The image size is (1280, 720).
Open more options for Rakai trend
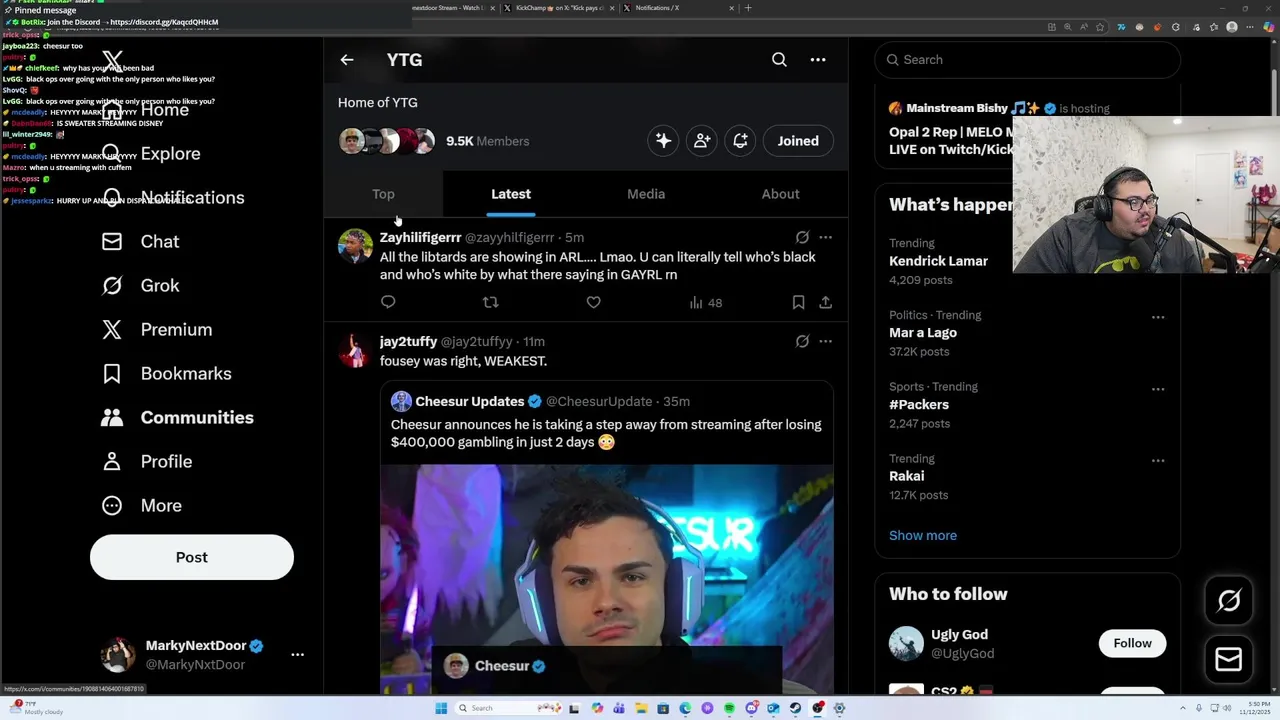coord(1158,461)
